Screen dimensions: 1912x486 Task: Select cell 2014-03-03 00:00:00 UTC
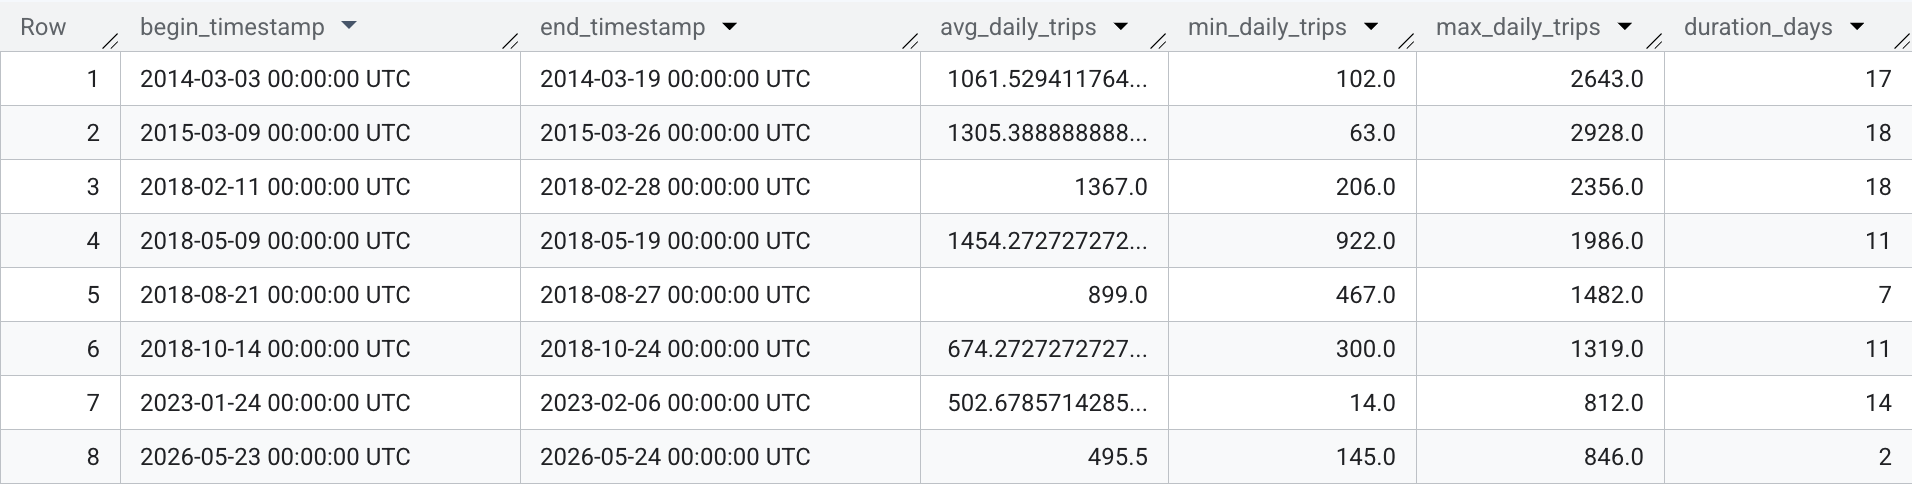click(x=320, y=79)
